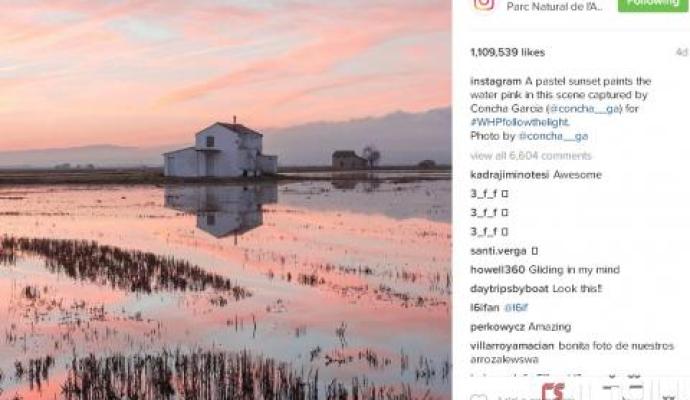This screenshot has width=690, height=400.
Task: Open santi.verga commenter profile
Action: (498, 251)
